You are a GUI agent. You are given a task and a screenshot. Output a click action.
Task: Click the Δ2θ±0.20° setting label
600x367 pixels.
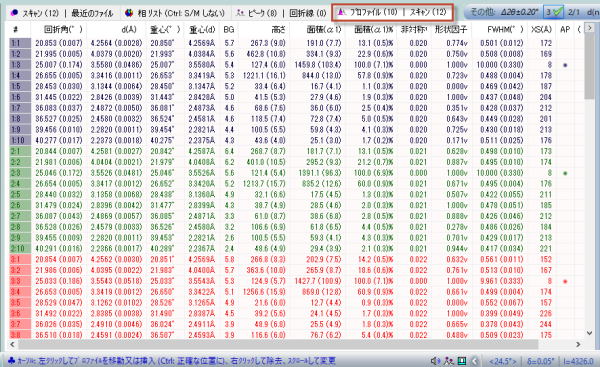(518, 12)
